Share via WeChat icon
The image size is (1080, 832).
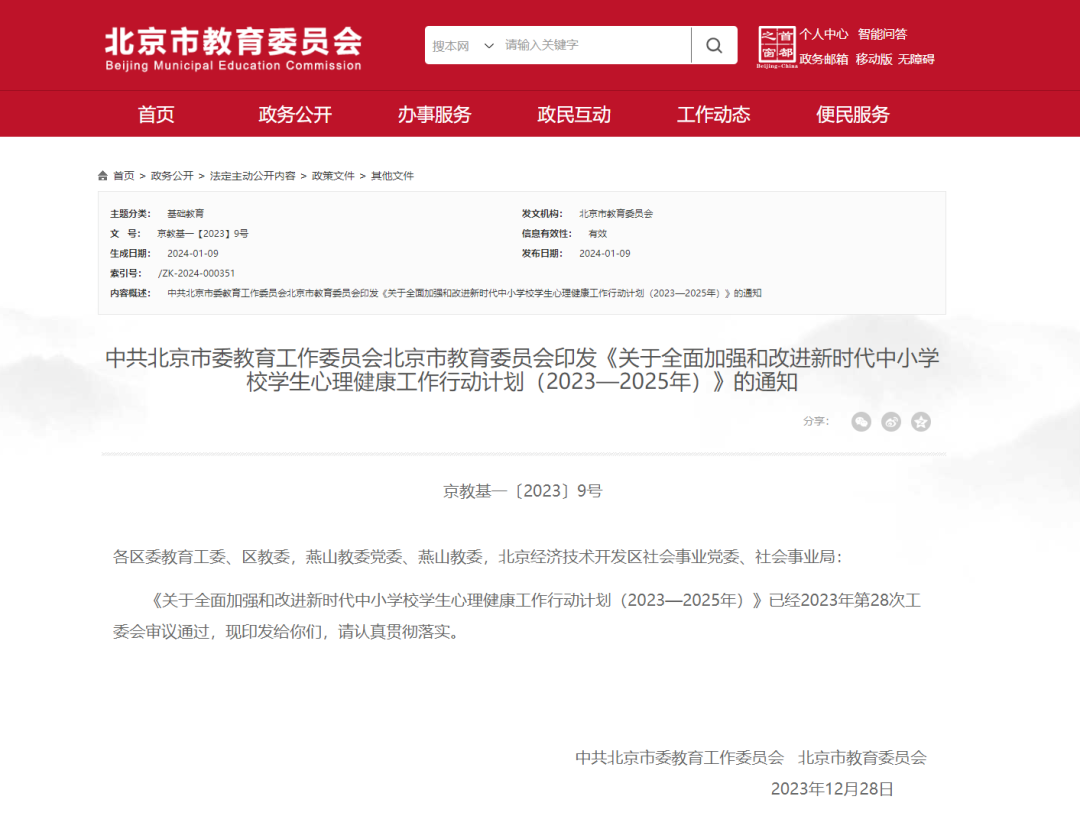[x=861, y=422]
